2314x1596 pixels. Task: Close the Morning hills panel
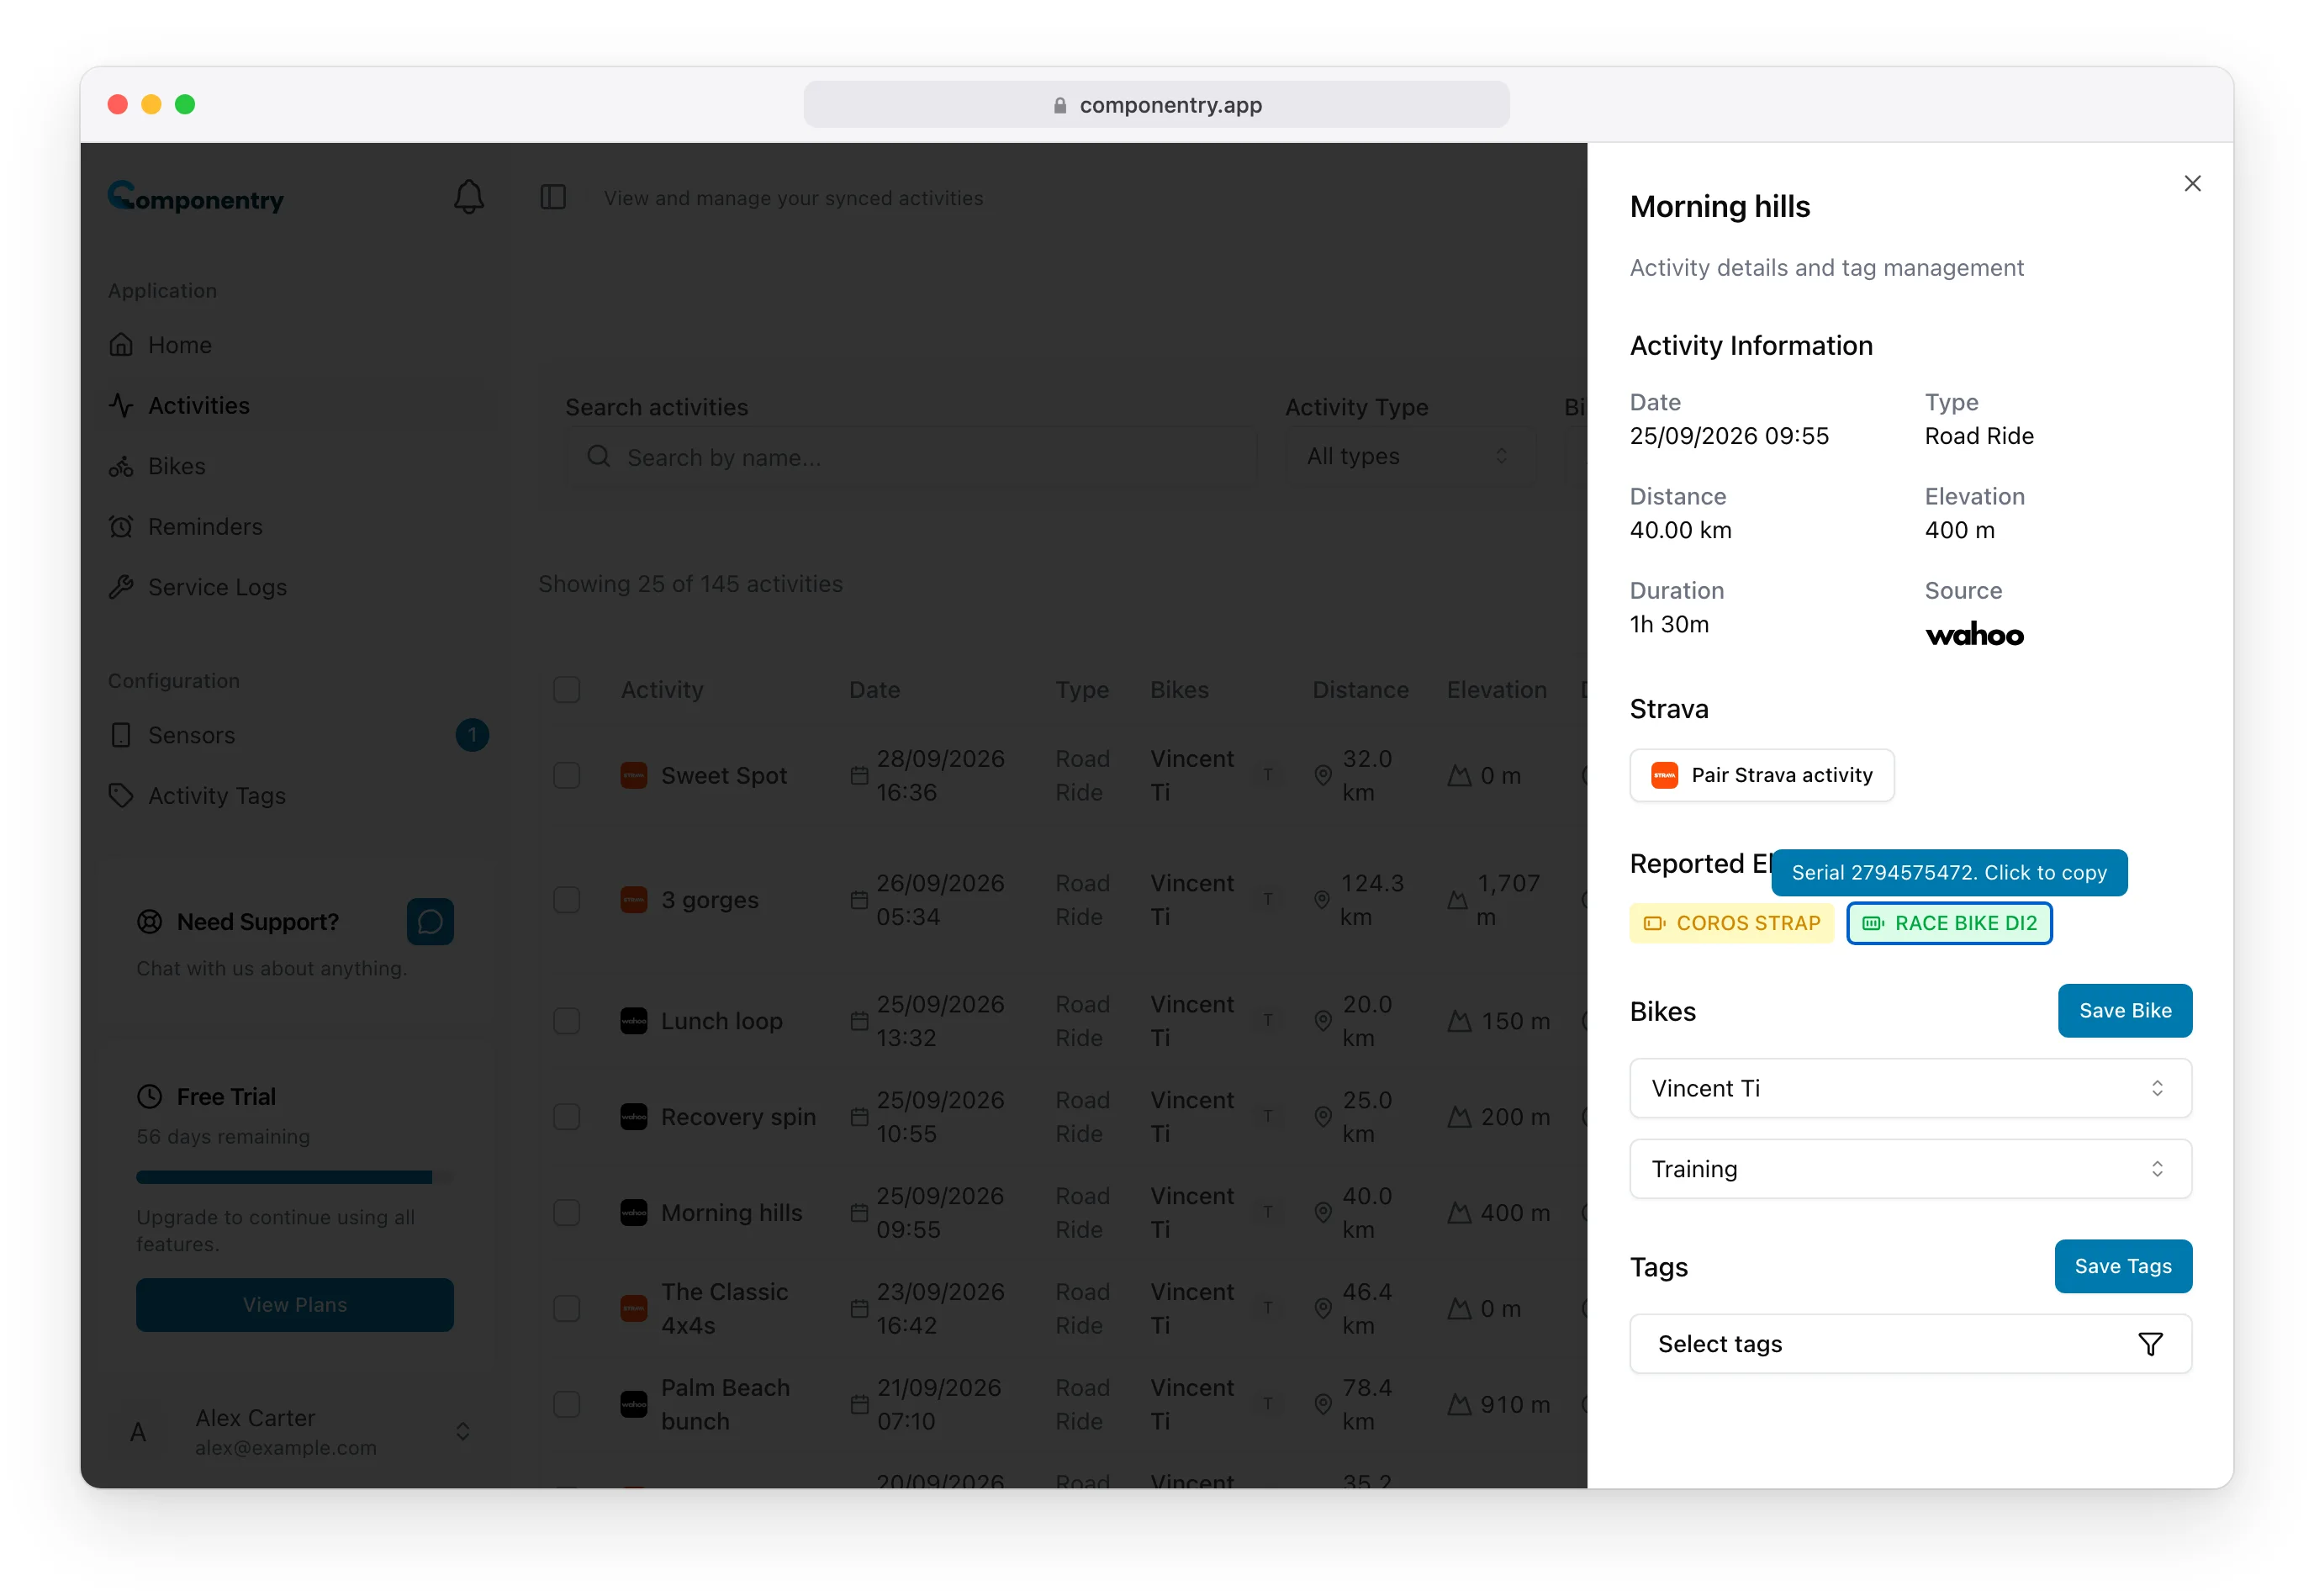[2192, 183]
